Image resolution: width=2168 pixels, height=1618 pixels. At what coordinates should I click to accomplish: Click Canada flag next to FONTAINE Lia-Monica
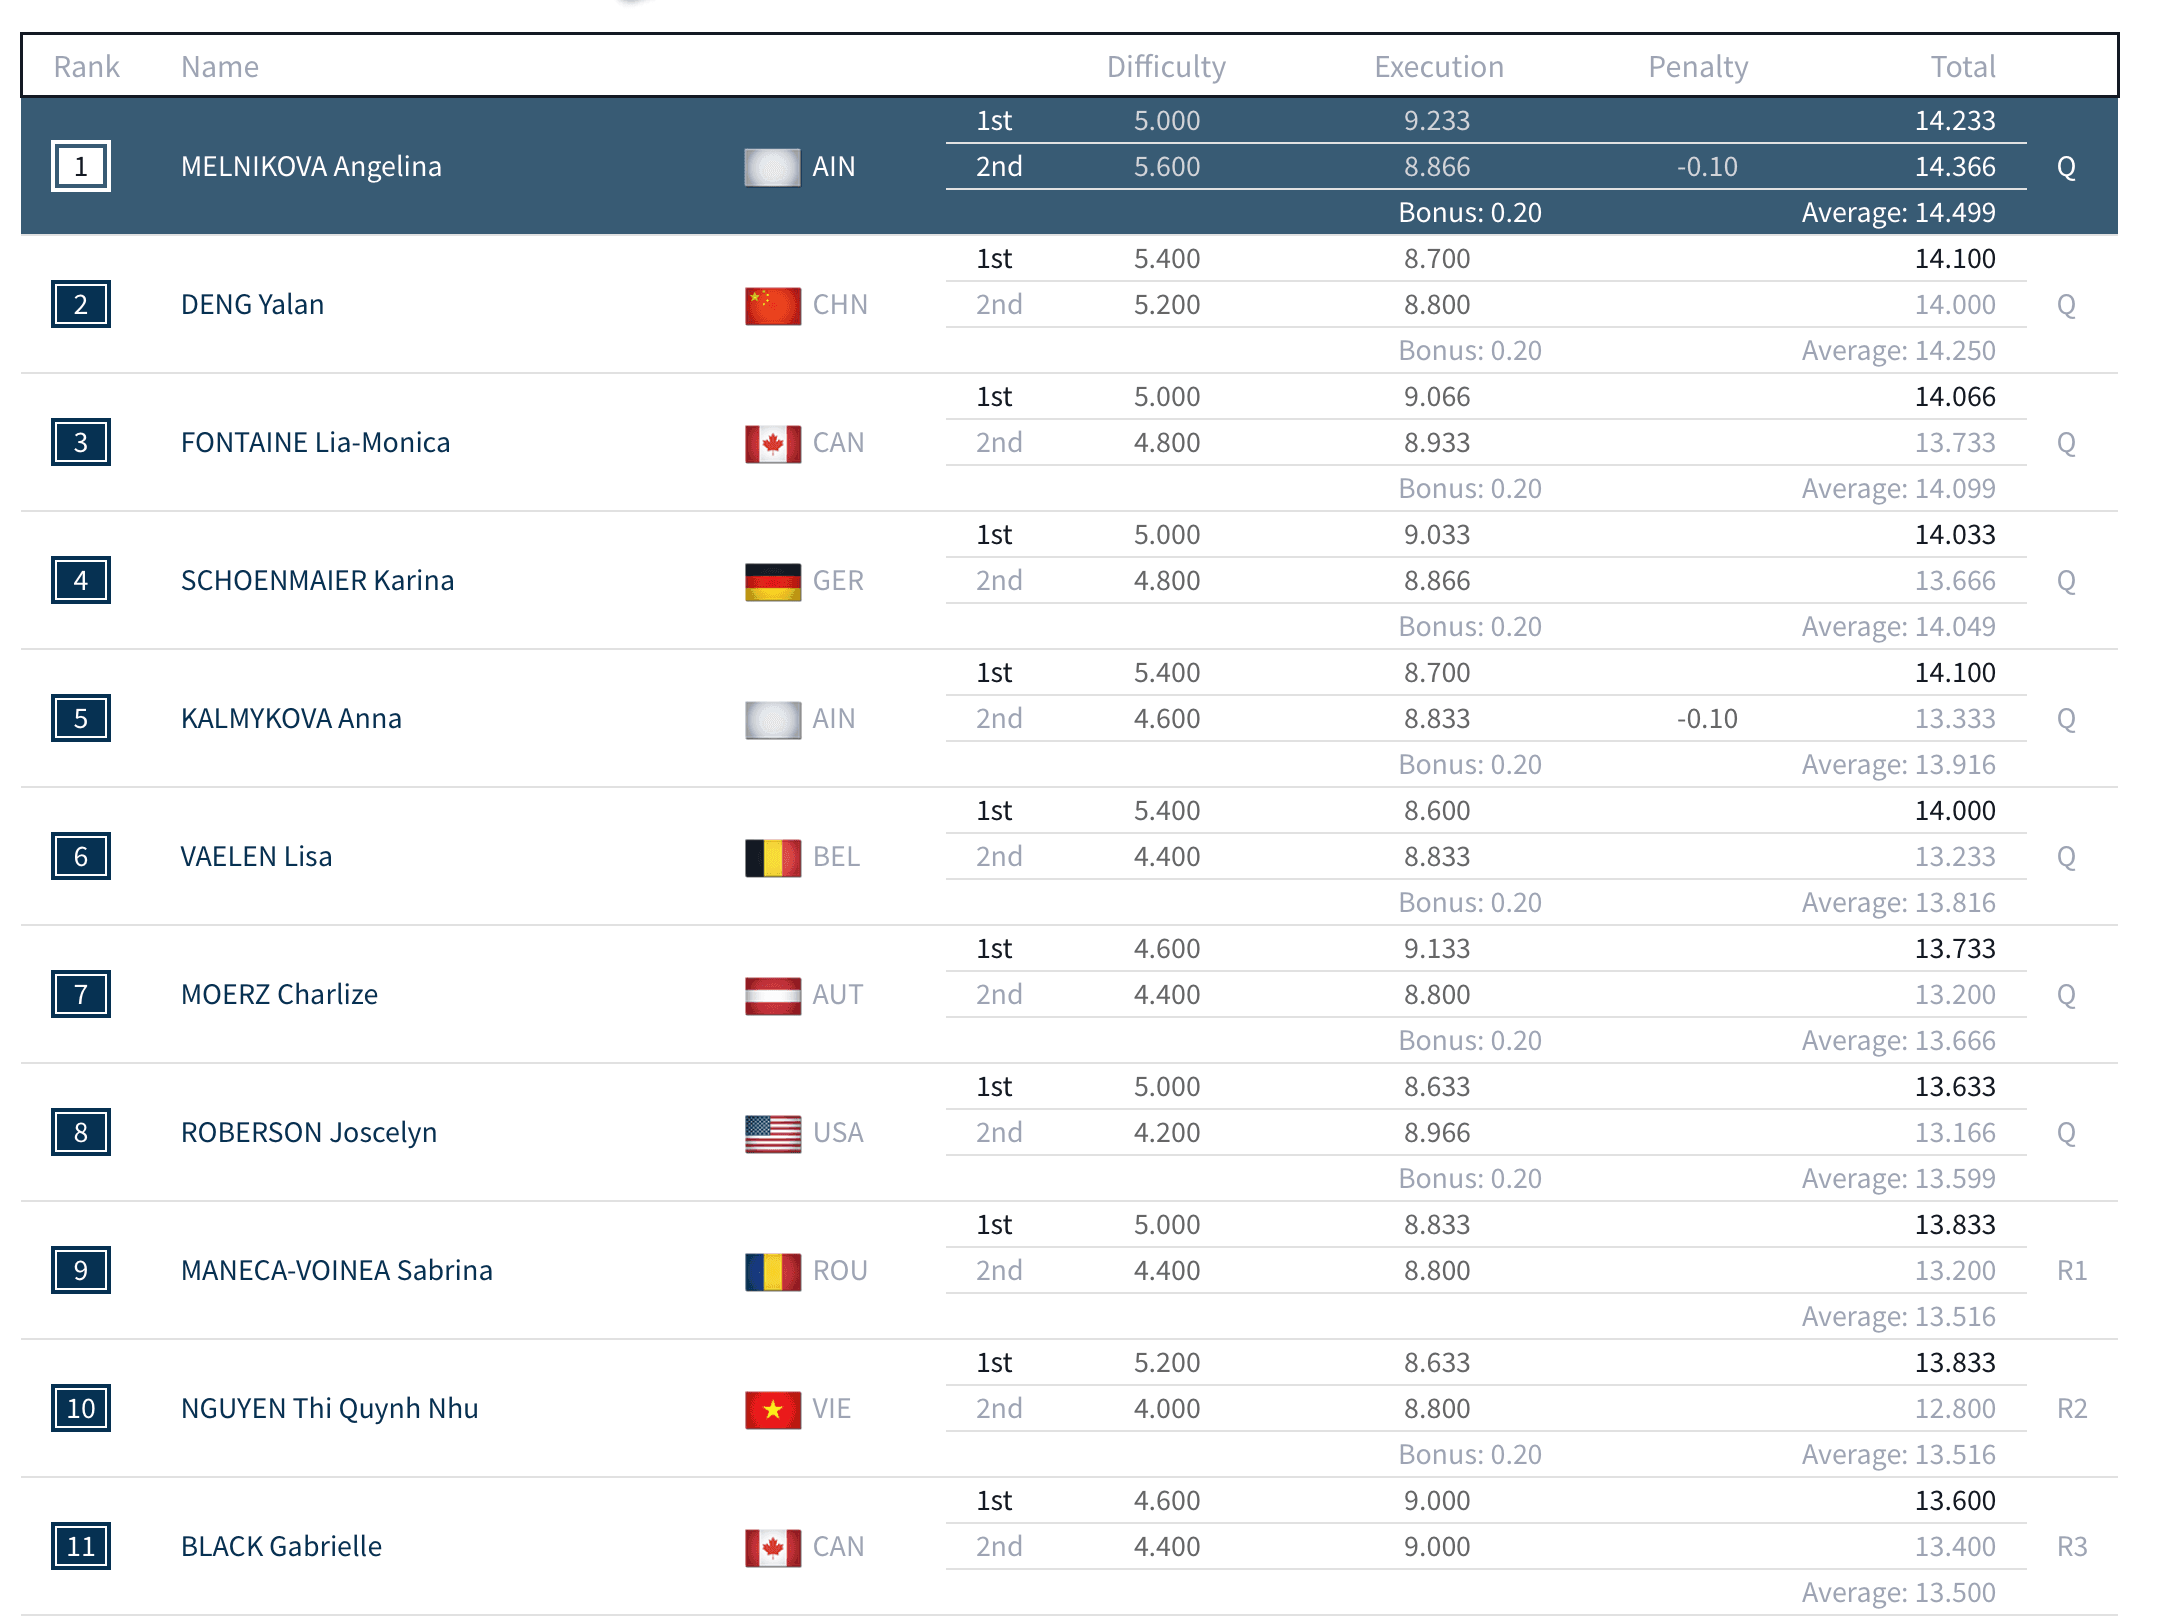pos(772,443)
